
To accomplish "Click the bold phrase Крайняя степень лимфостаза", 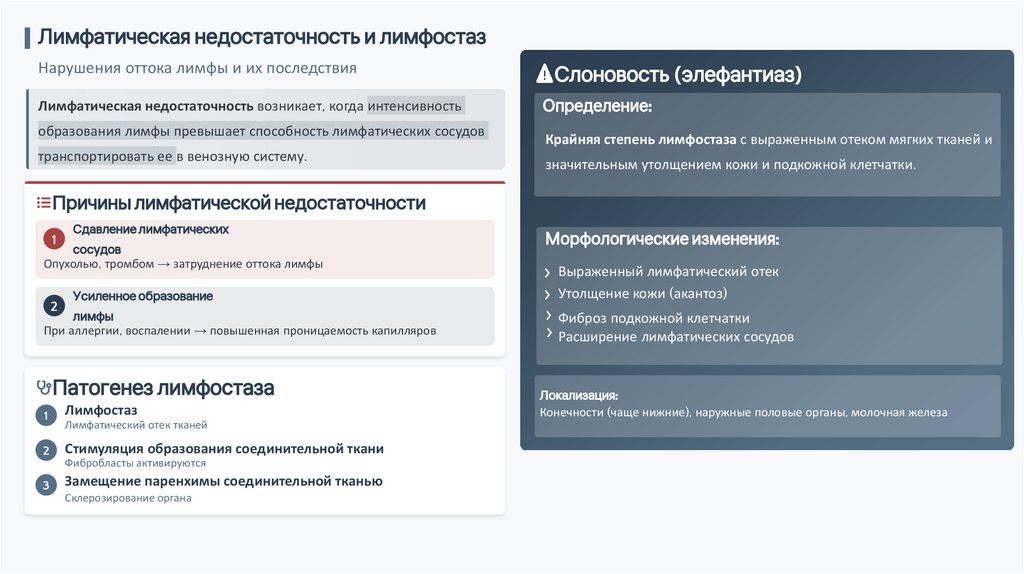I will (x=641, y=139).
